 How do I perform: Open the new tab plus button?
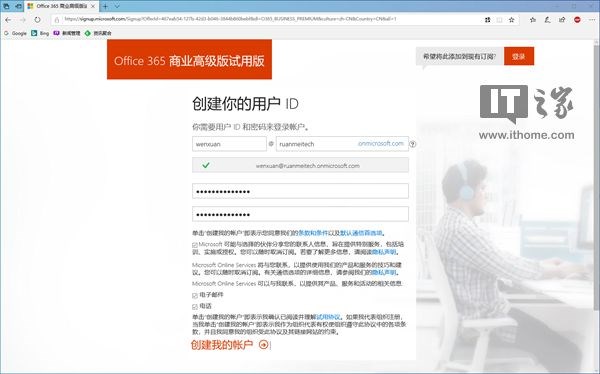point(105,6)
